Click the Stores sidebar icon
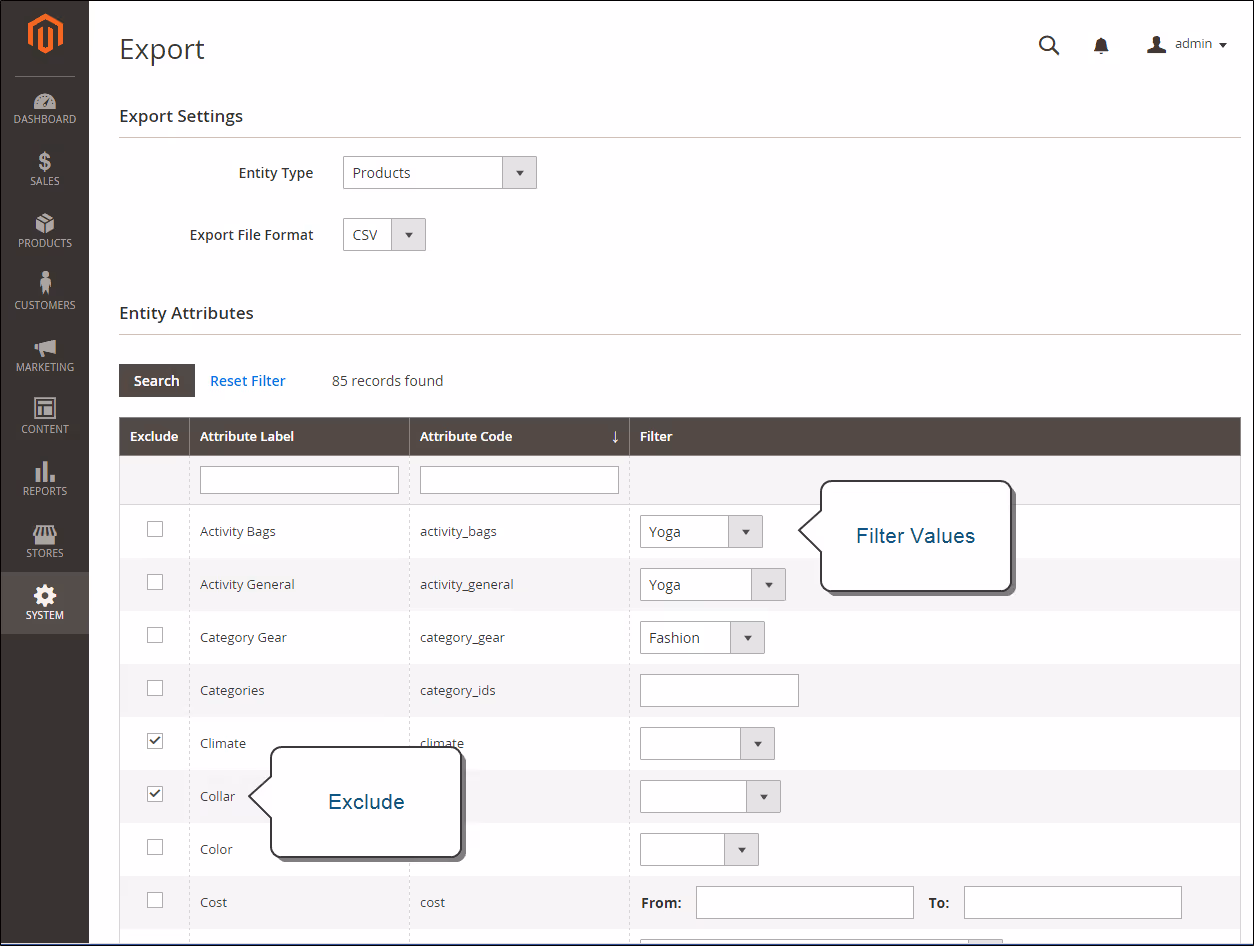The width and height of the screenshot is (1254, 946). point(44,540)
